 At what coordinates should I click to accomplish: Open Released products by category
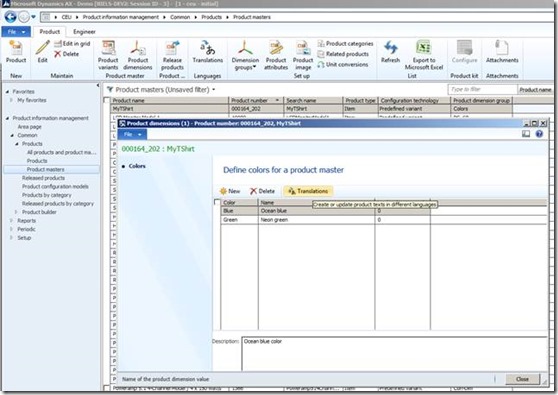(58, 204)
